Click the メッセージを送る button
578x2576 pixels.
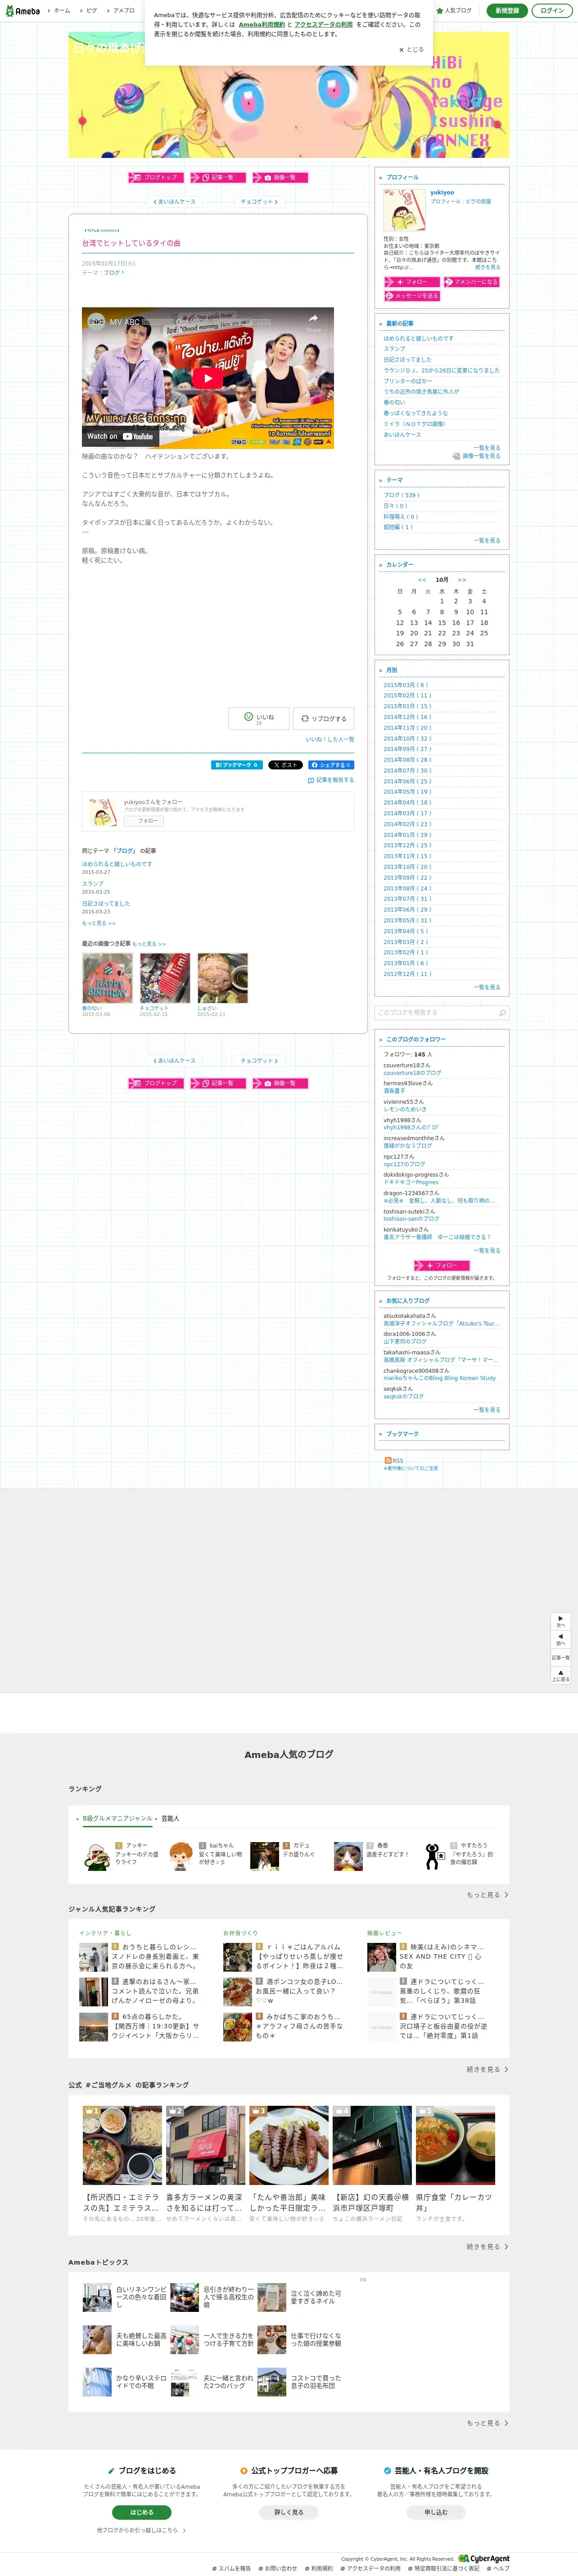point(412,296)
